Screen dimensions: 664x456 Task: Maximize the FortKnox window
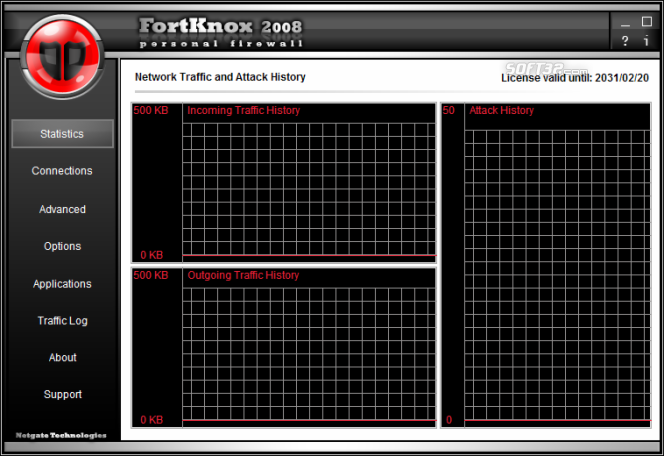pos(647,22)
